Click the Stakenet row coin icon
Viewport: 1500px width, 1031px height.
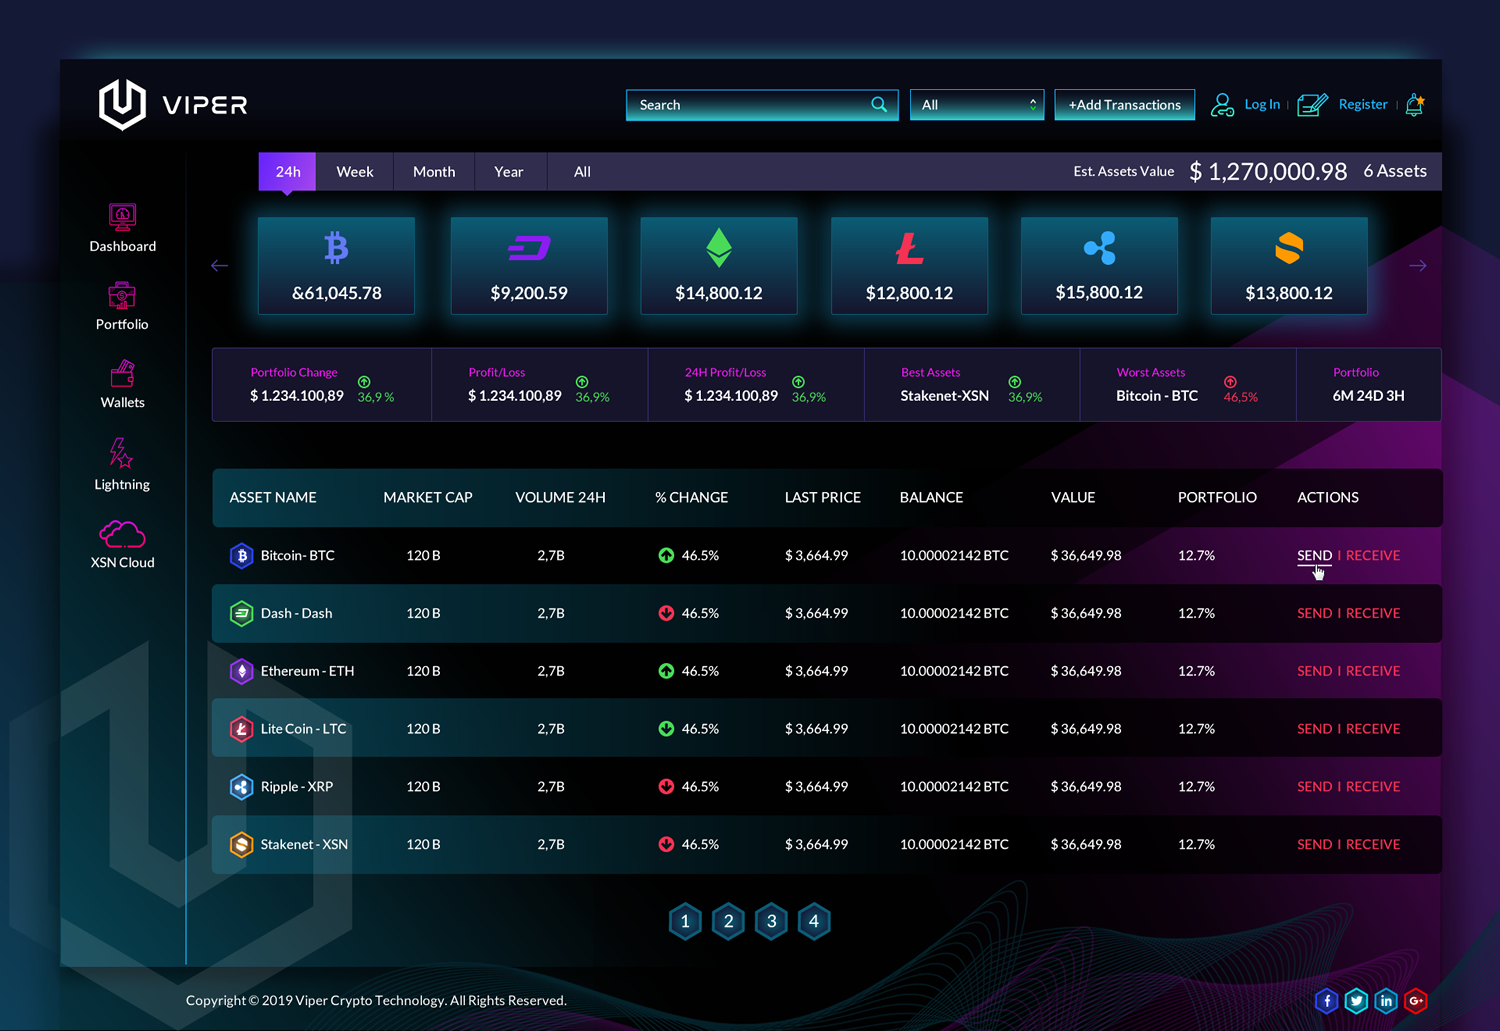point(241,844)
